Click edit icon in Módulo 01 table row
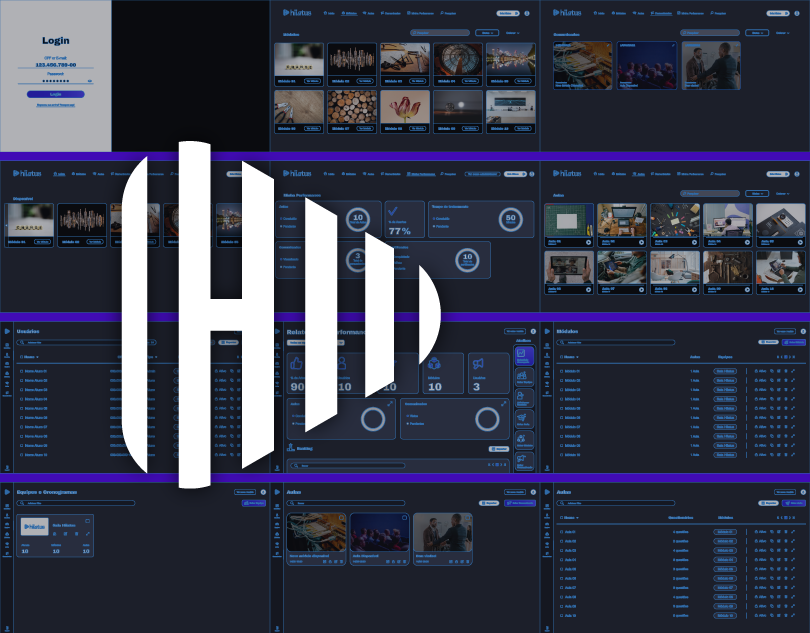The height and width of the screenshot is (633, 810). tap(779, 371)
